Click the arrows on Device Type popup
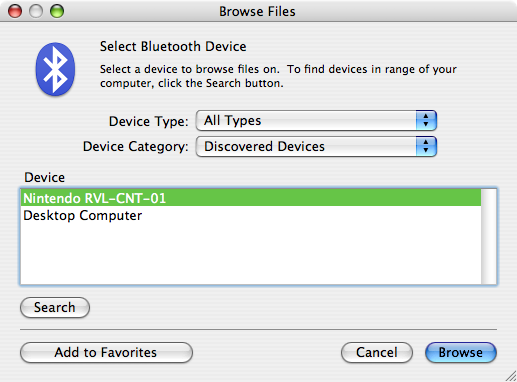The height and width of the screenshot is (382, 517). click(x=426, y=120)
